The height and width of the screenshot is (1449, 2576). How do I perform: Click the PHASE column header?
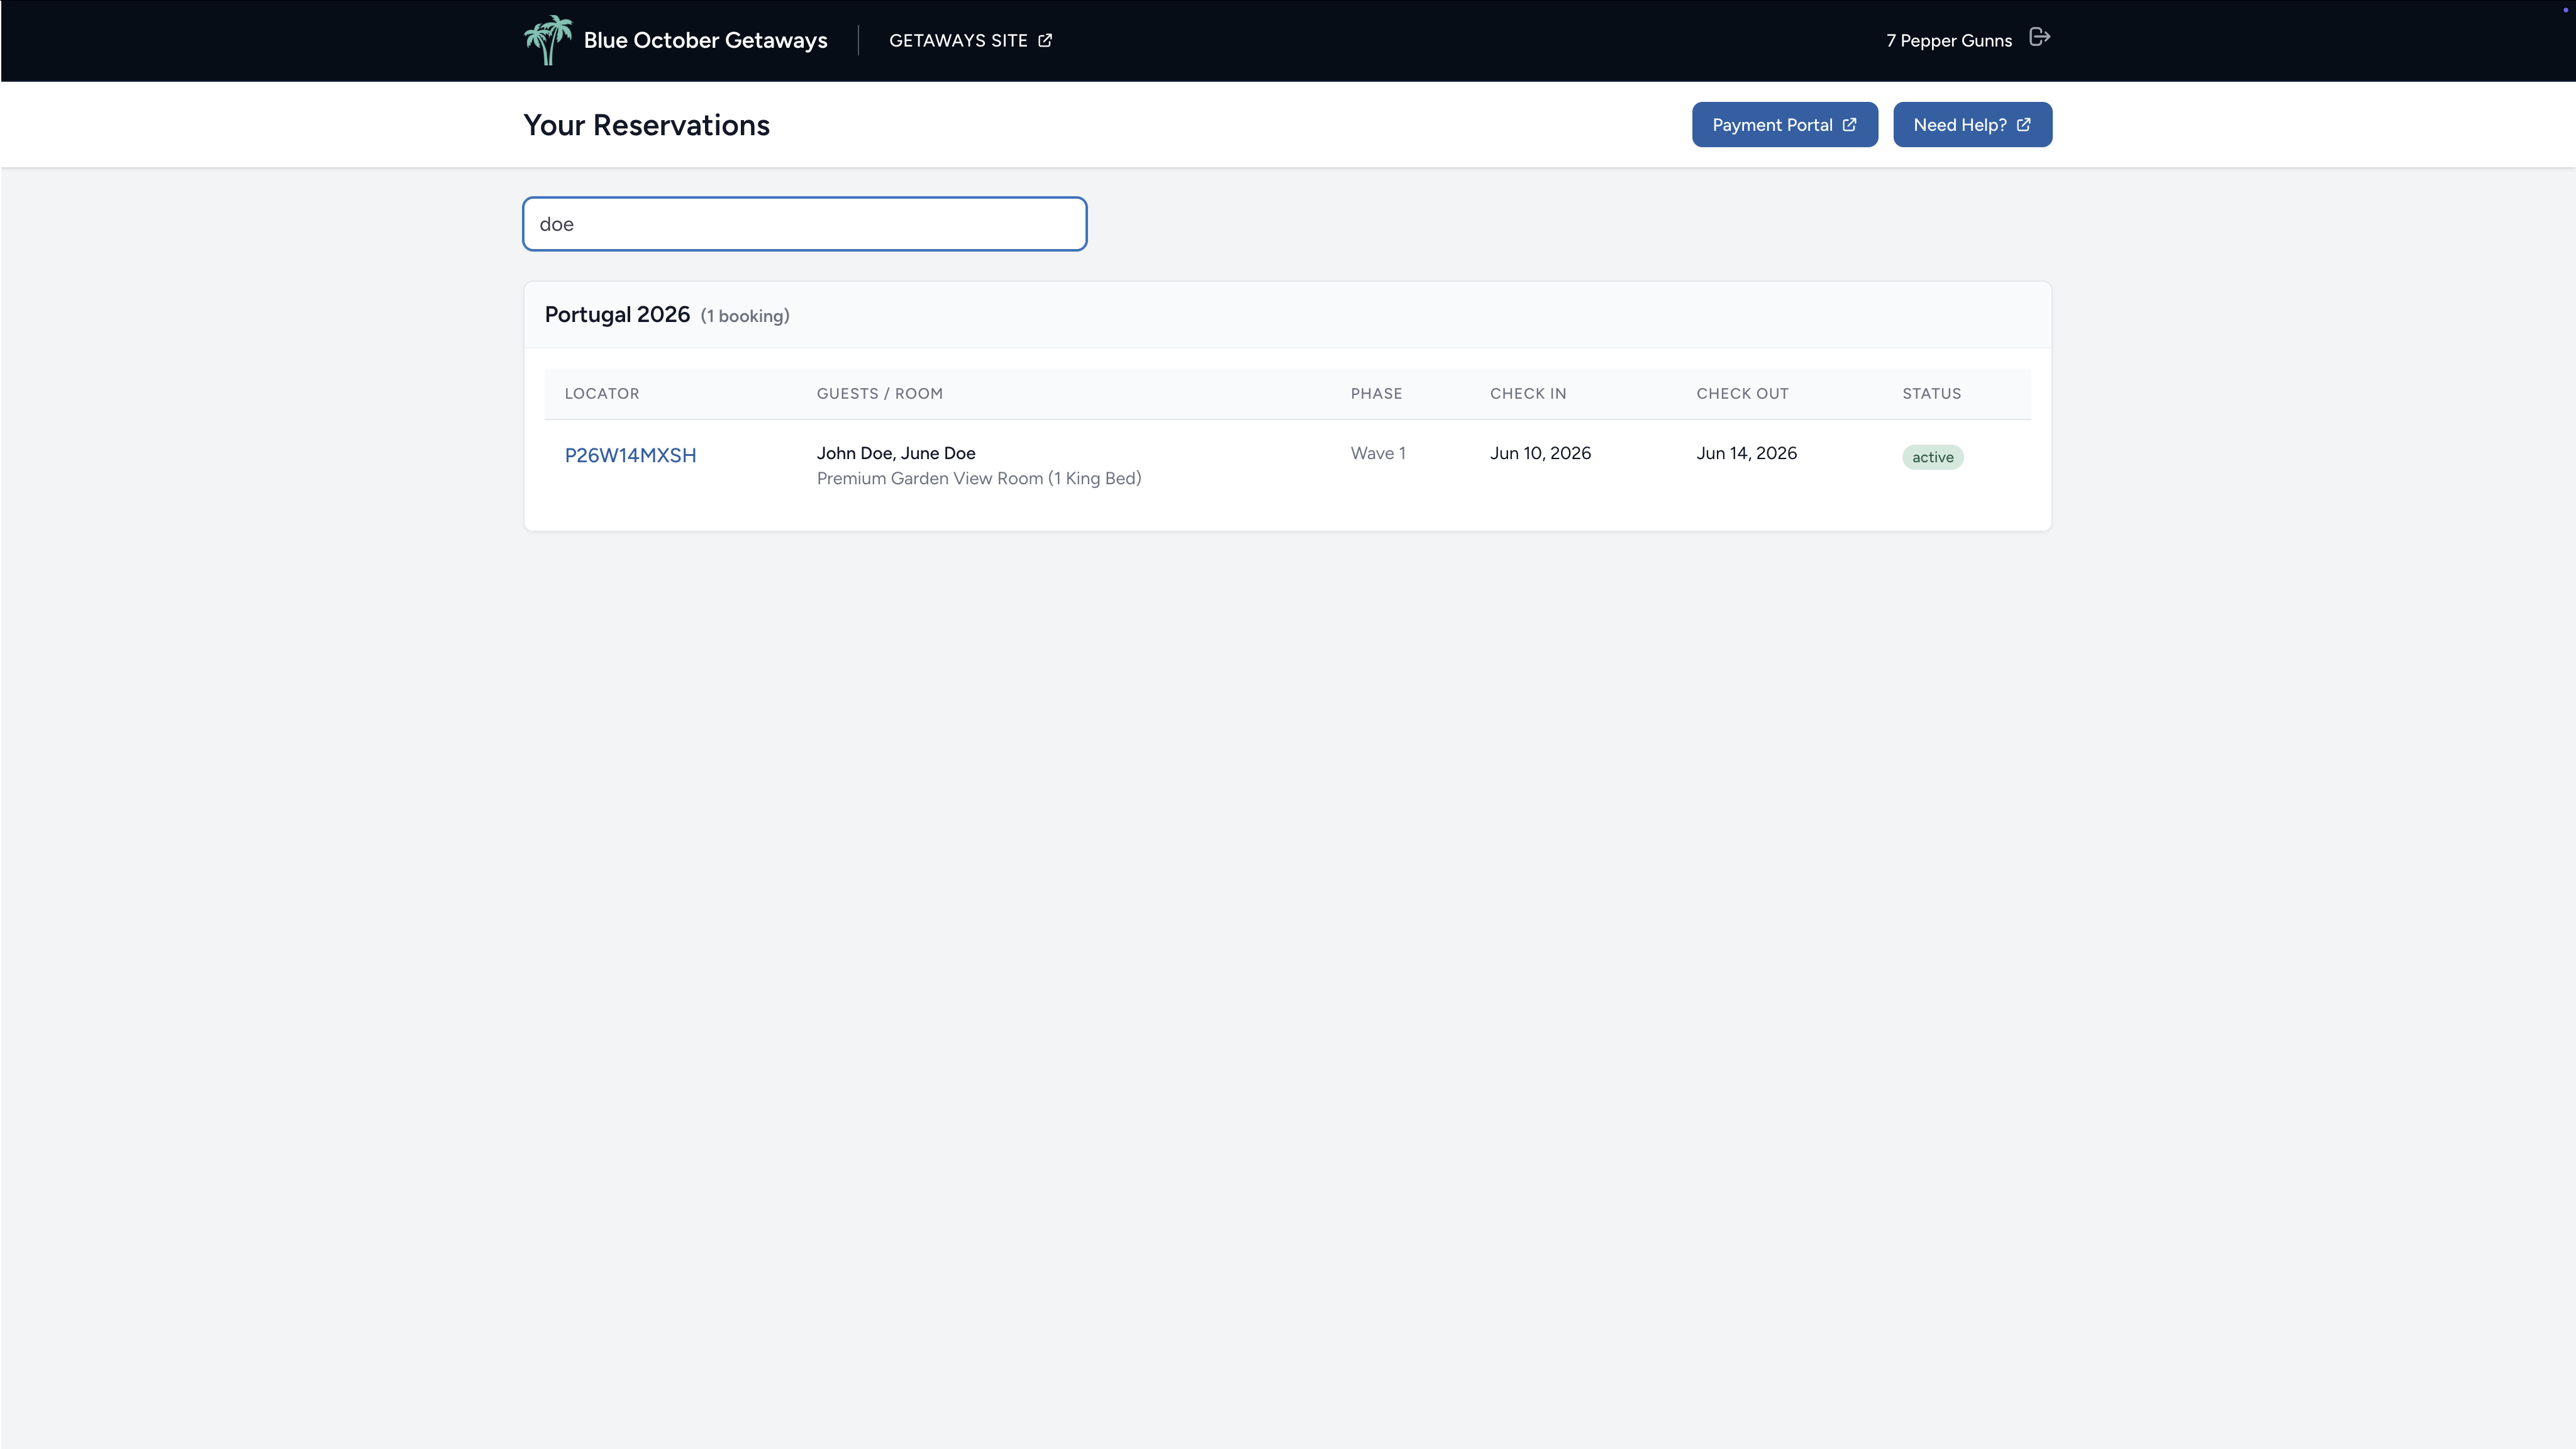(1376, 393)
